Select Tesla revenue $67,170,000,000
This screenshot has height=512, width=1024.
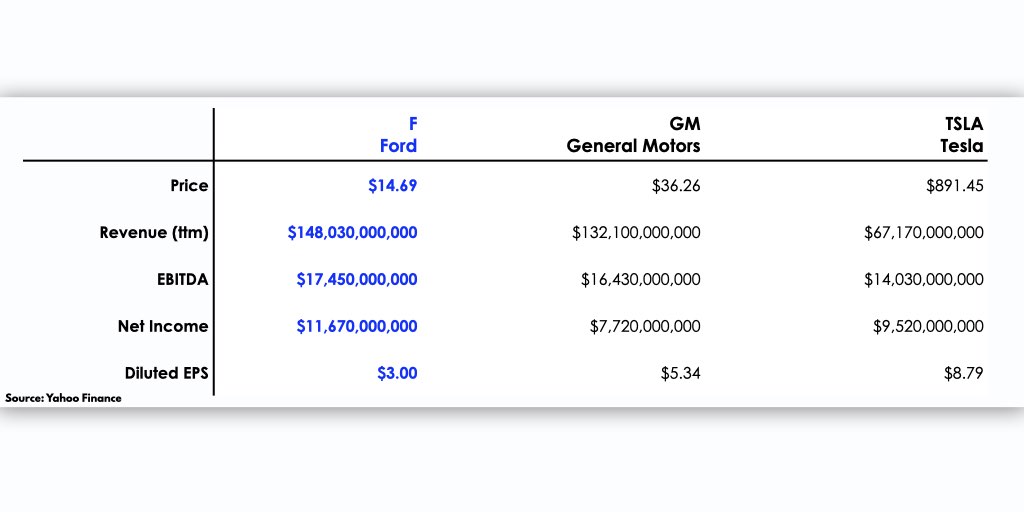923,233
